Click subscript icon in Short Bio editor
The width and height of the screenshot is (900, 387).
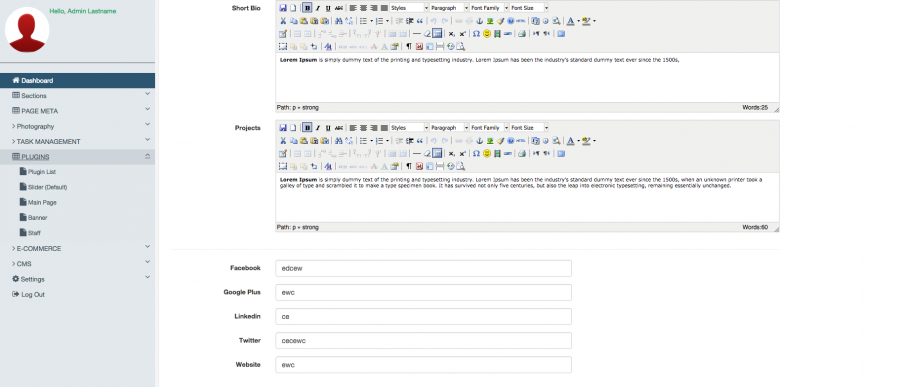(451, 33)
